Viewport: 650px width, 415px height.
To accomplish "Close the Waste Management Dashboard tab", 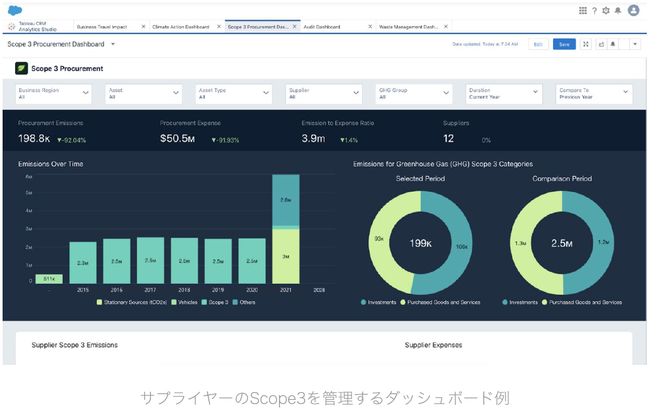I will pyautogui.click(x=446, y=27).
